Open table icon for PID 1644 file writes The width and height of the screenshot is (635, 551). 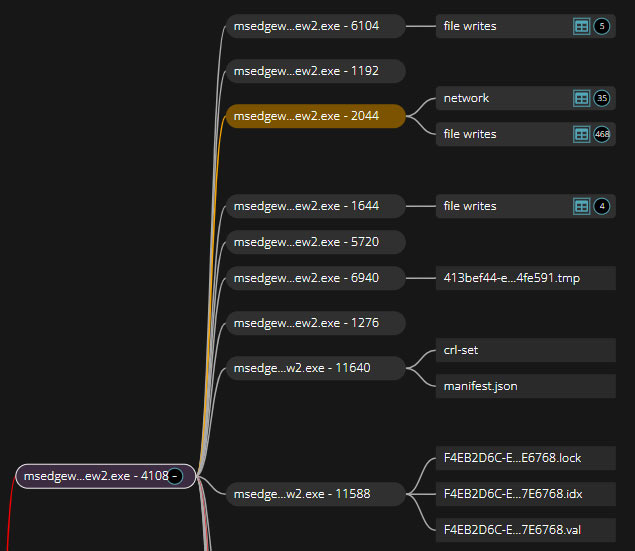click(x=581, y=207)
